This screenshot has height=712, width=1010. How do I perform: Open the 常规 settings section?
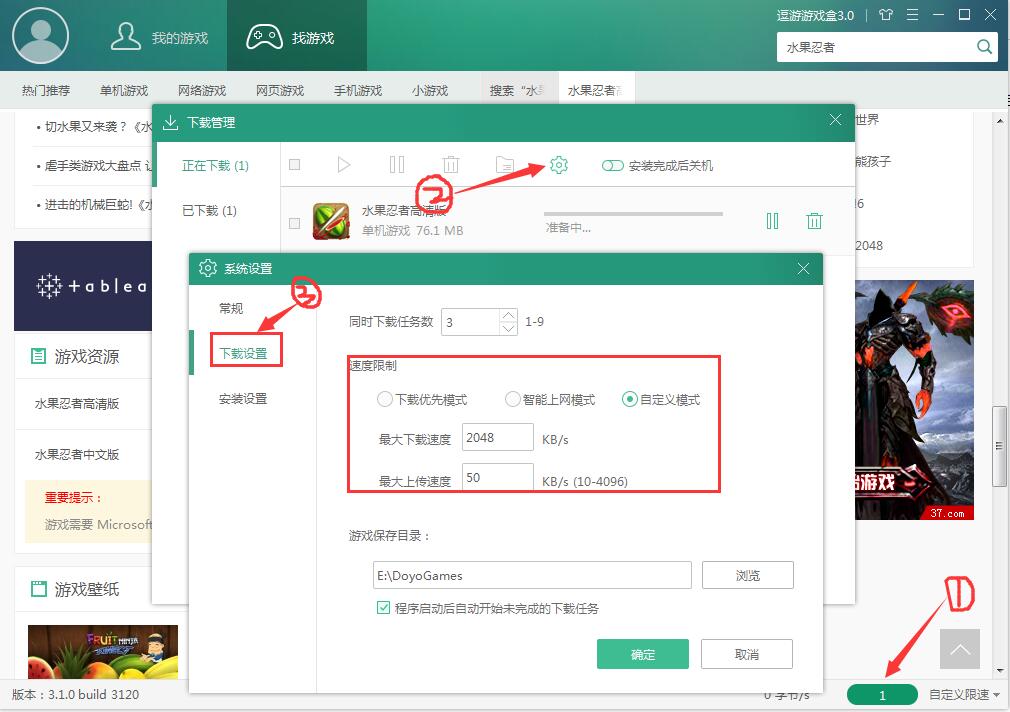tap(231, 308)
